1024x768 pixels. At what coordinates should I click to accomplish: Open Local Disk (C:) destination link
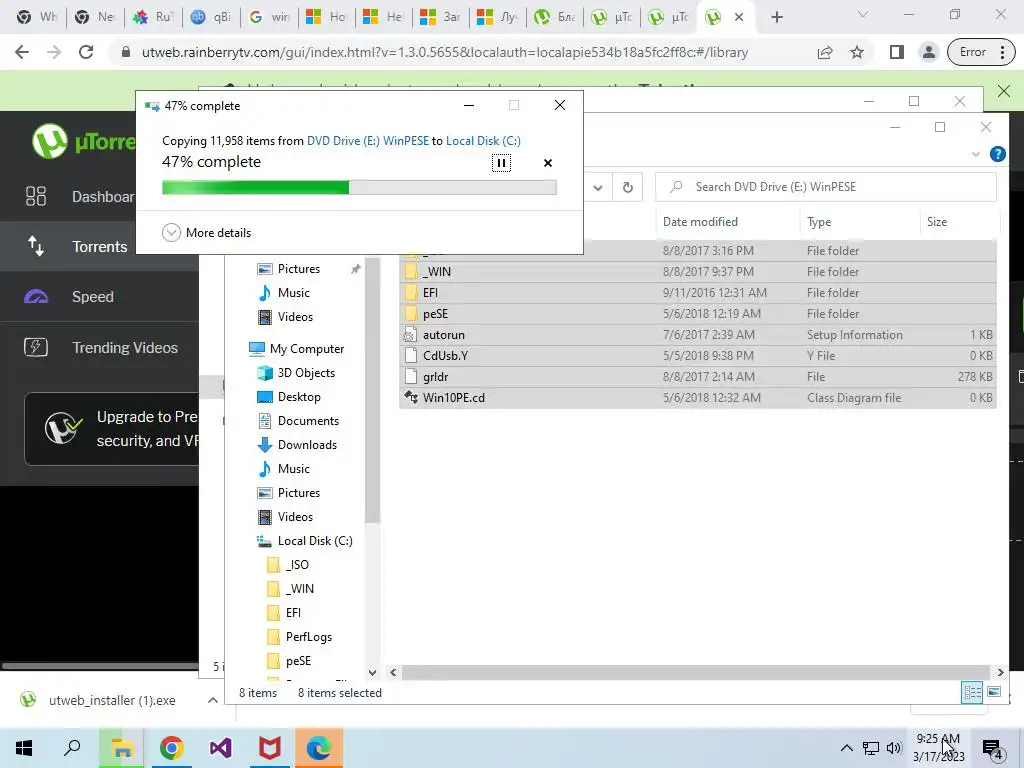click(483, 140)
